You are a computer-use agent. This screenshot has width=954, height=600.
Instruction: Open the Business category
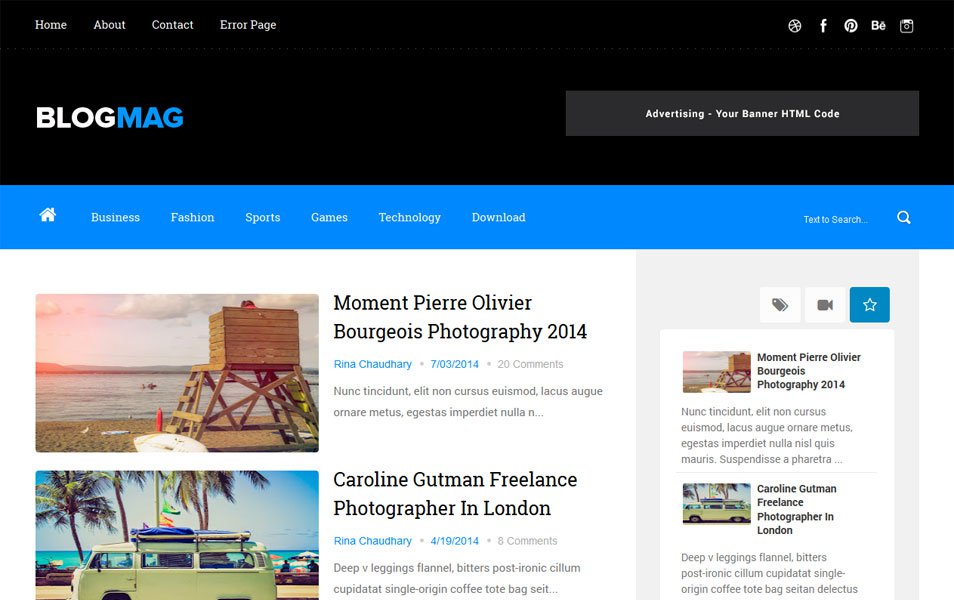pos(116,217)
